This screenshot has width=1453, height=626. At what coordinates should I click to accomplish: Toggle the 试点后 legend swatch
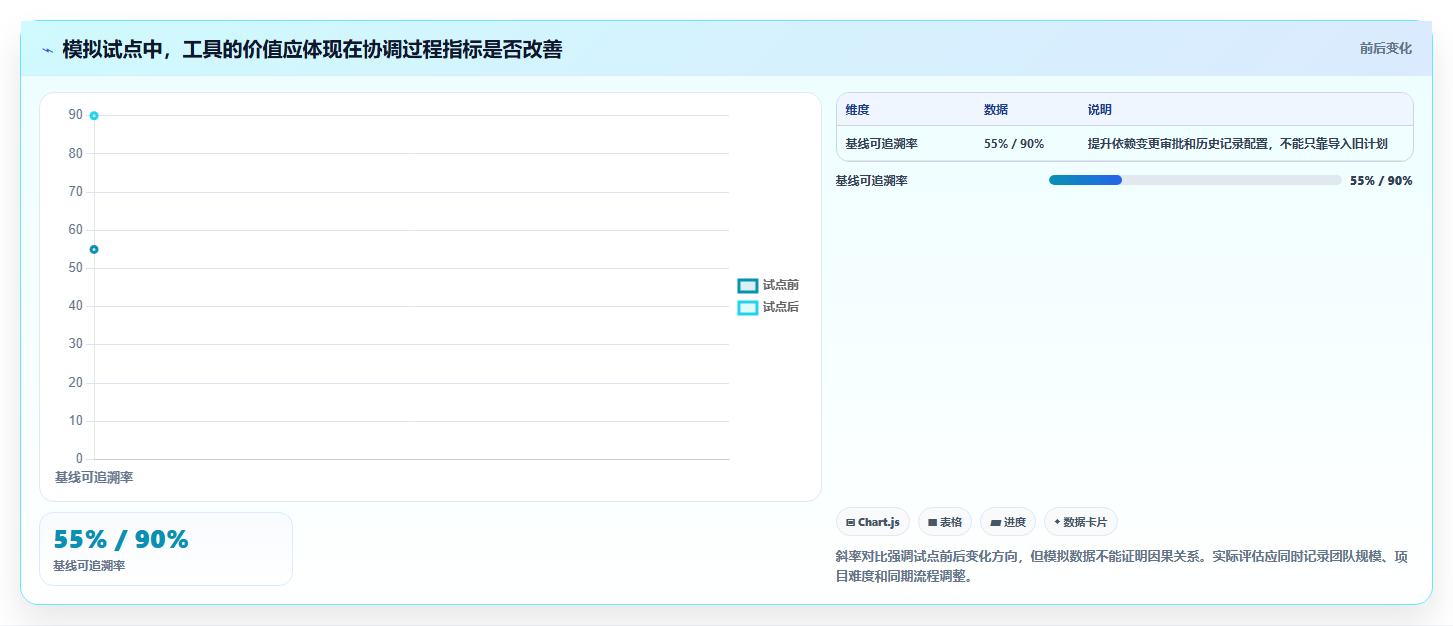click(748, 308)
